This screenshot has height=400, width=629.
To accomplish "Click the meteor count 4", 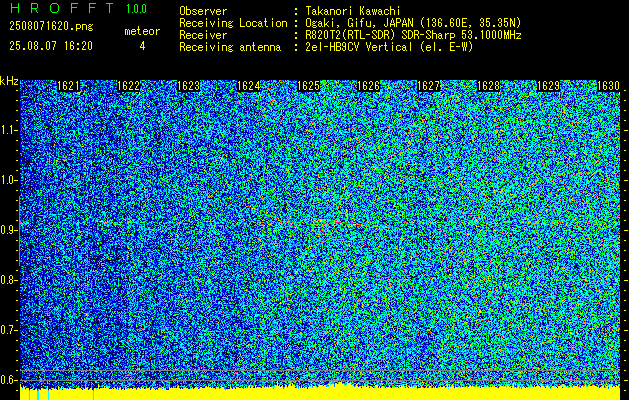I will click(142, 46).
